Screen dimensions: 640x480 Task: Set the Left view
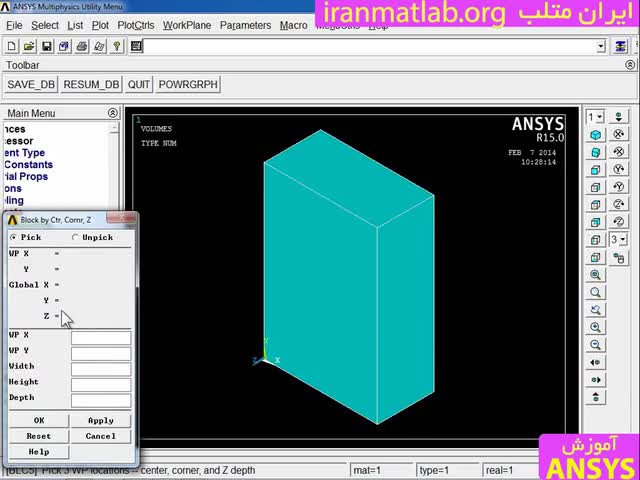tap(596, 240)
